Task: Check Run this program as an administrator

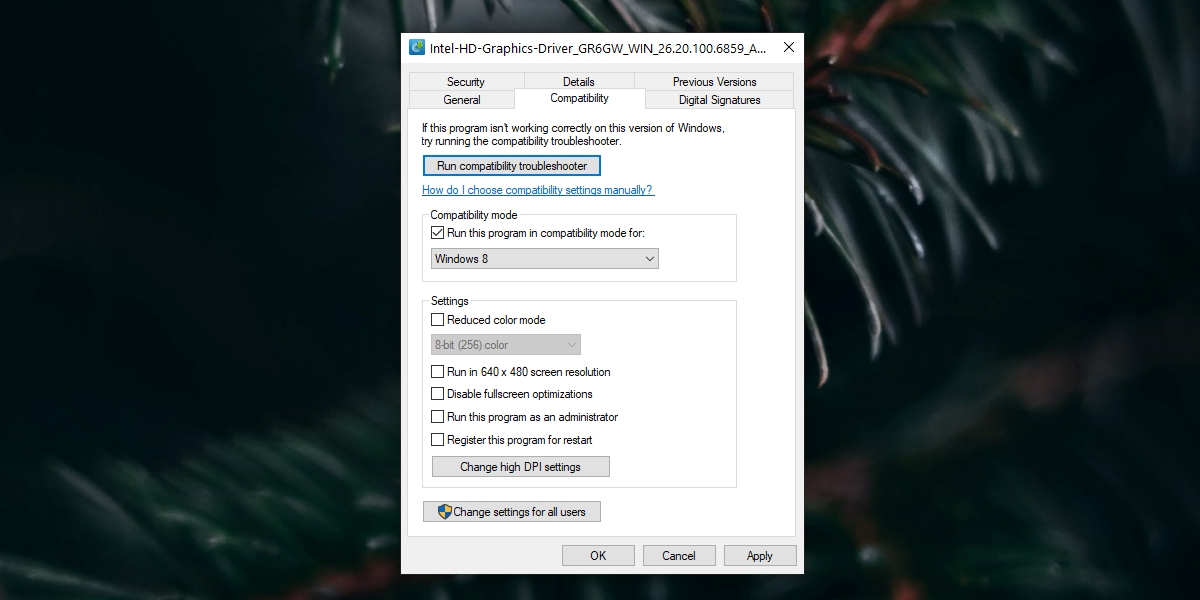Action: click(x=437, y=417)
